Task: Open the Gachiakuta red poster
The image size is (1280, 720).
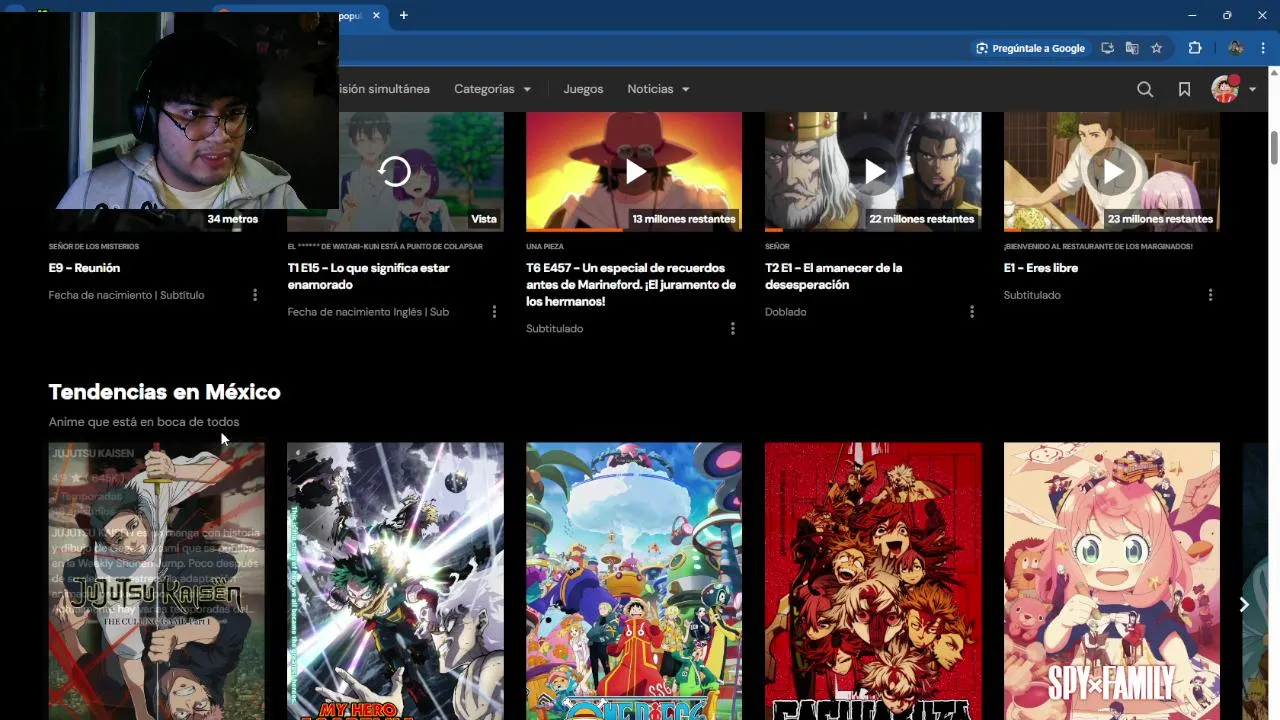Action: coord(873,581)
